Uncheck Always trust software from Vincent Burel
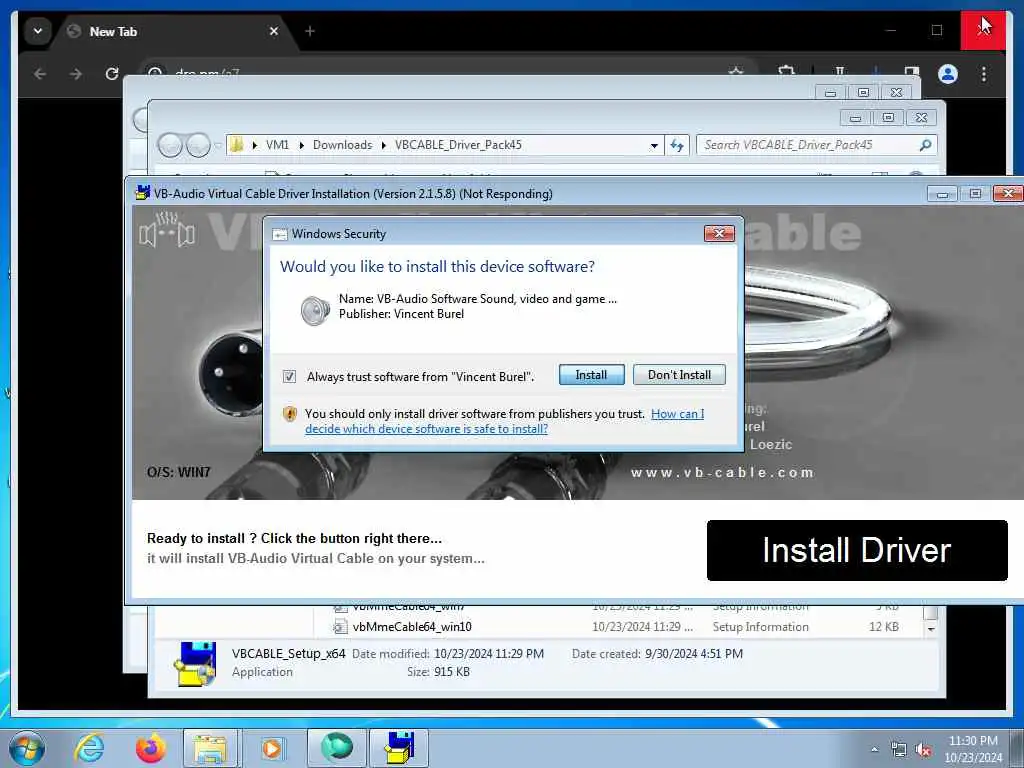1024x768 pixels. coord(289,376)
